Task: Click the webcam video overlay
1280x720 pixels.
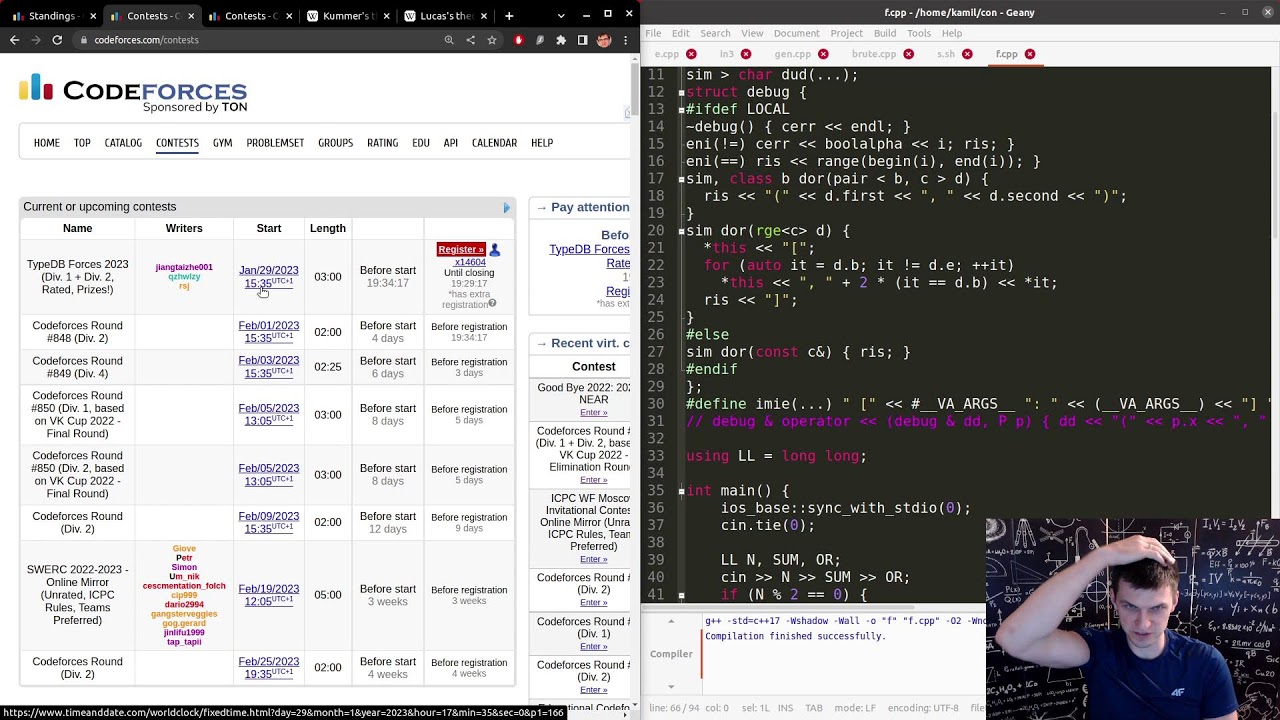Action: tap(1132, 619)
